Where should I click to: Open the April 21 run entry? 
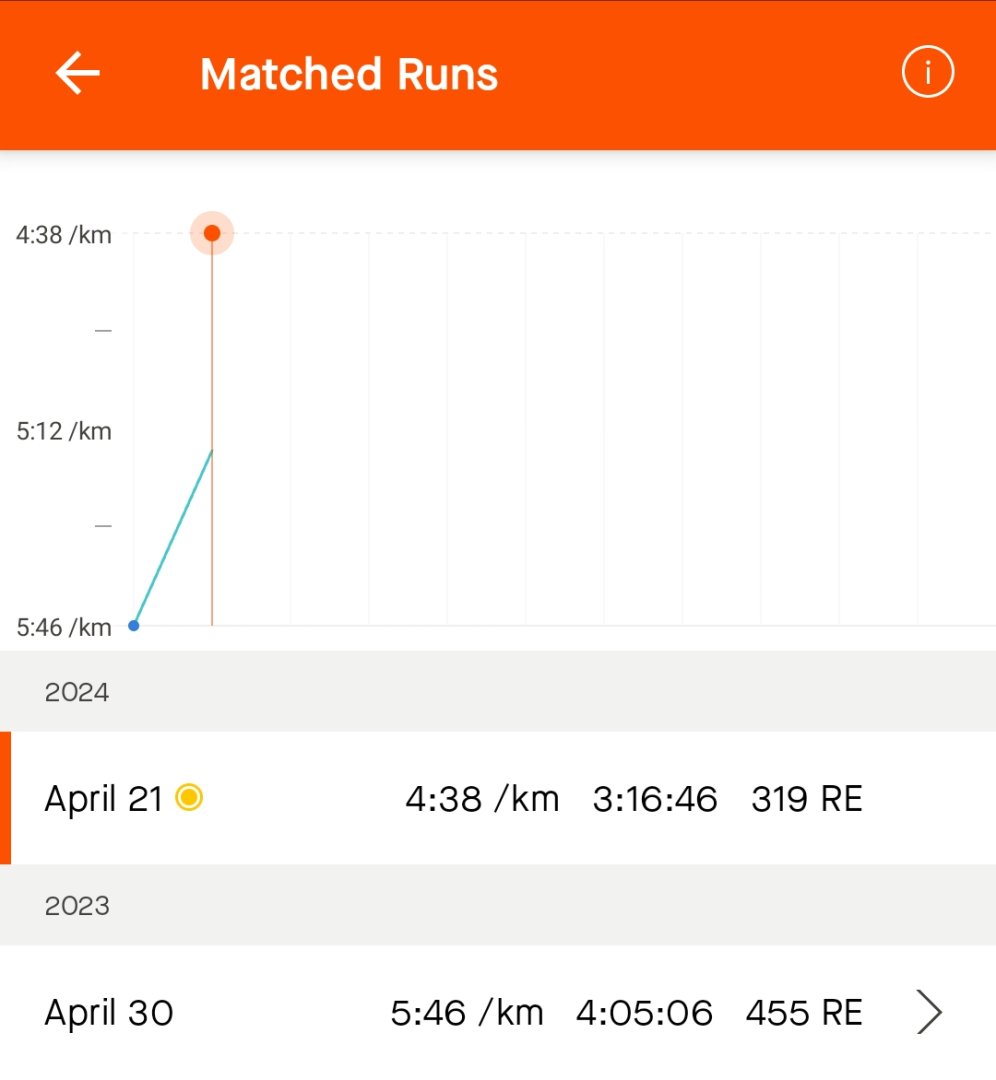click(498, 798)
